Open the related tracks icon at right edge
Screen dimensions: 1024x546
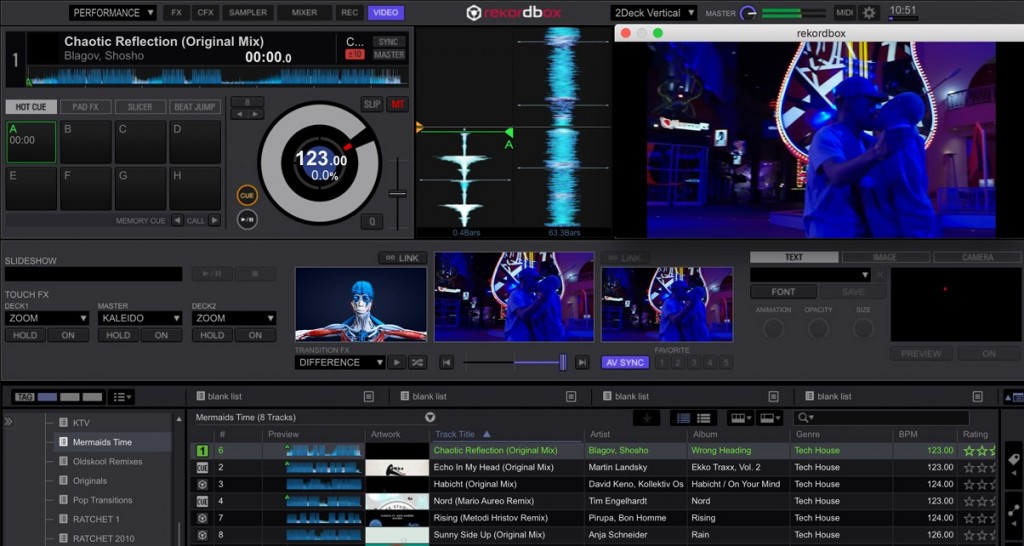coord(1014,510)
